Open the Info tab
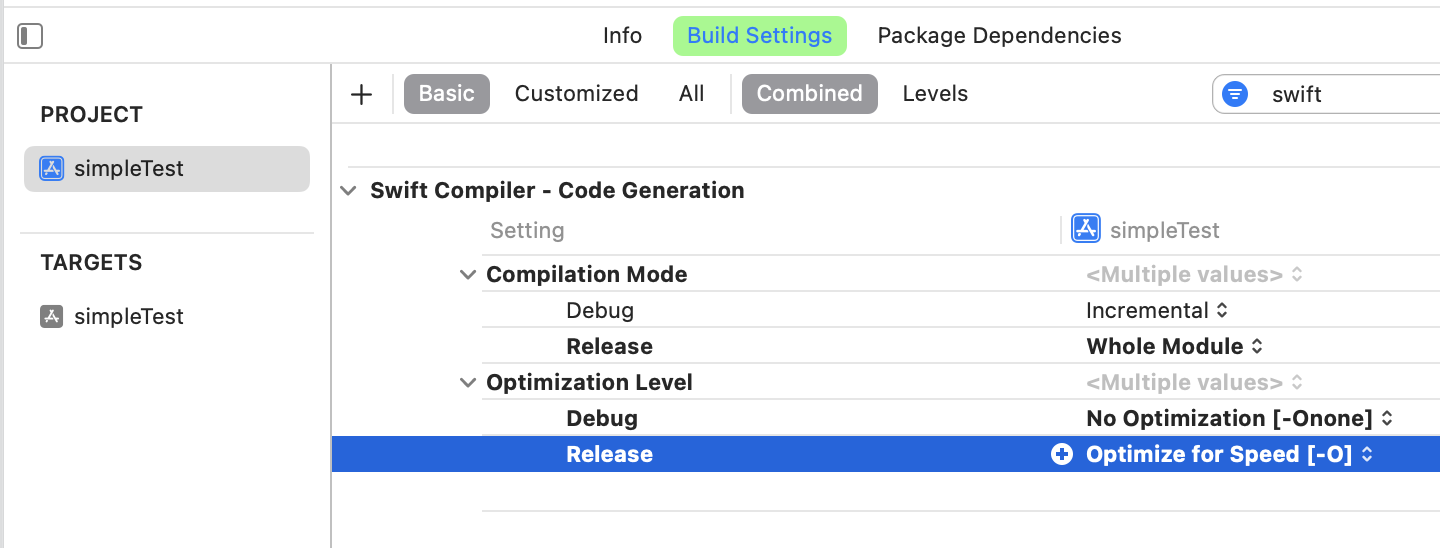This screenshot has width=1440, height=548. click(622, 36)
